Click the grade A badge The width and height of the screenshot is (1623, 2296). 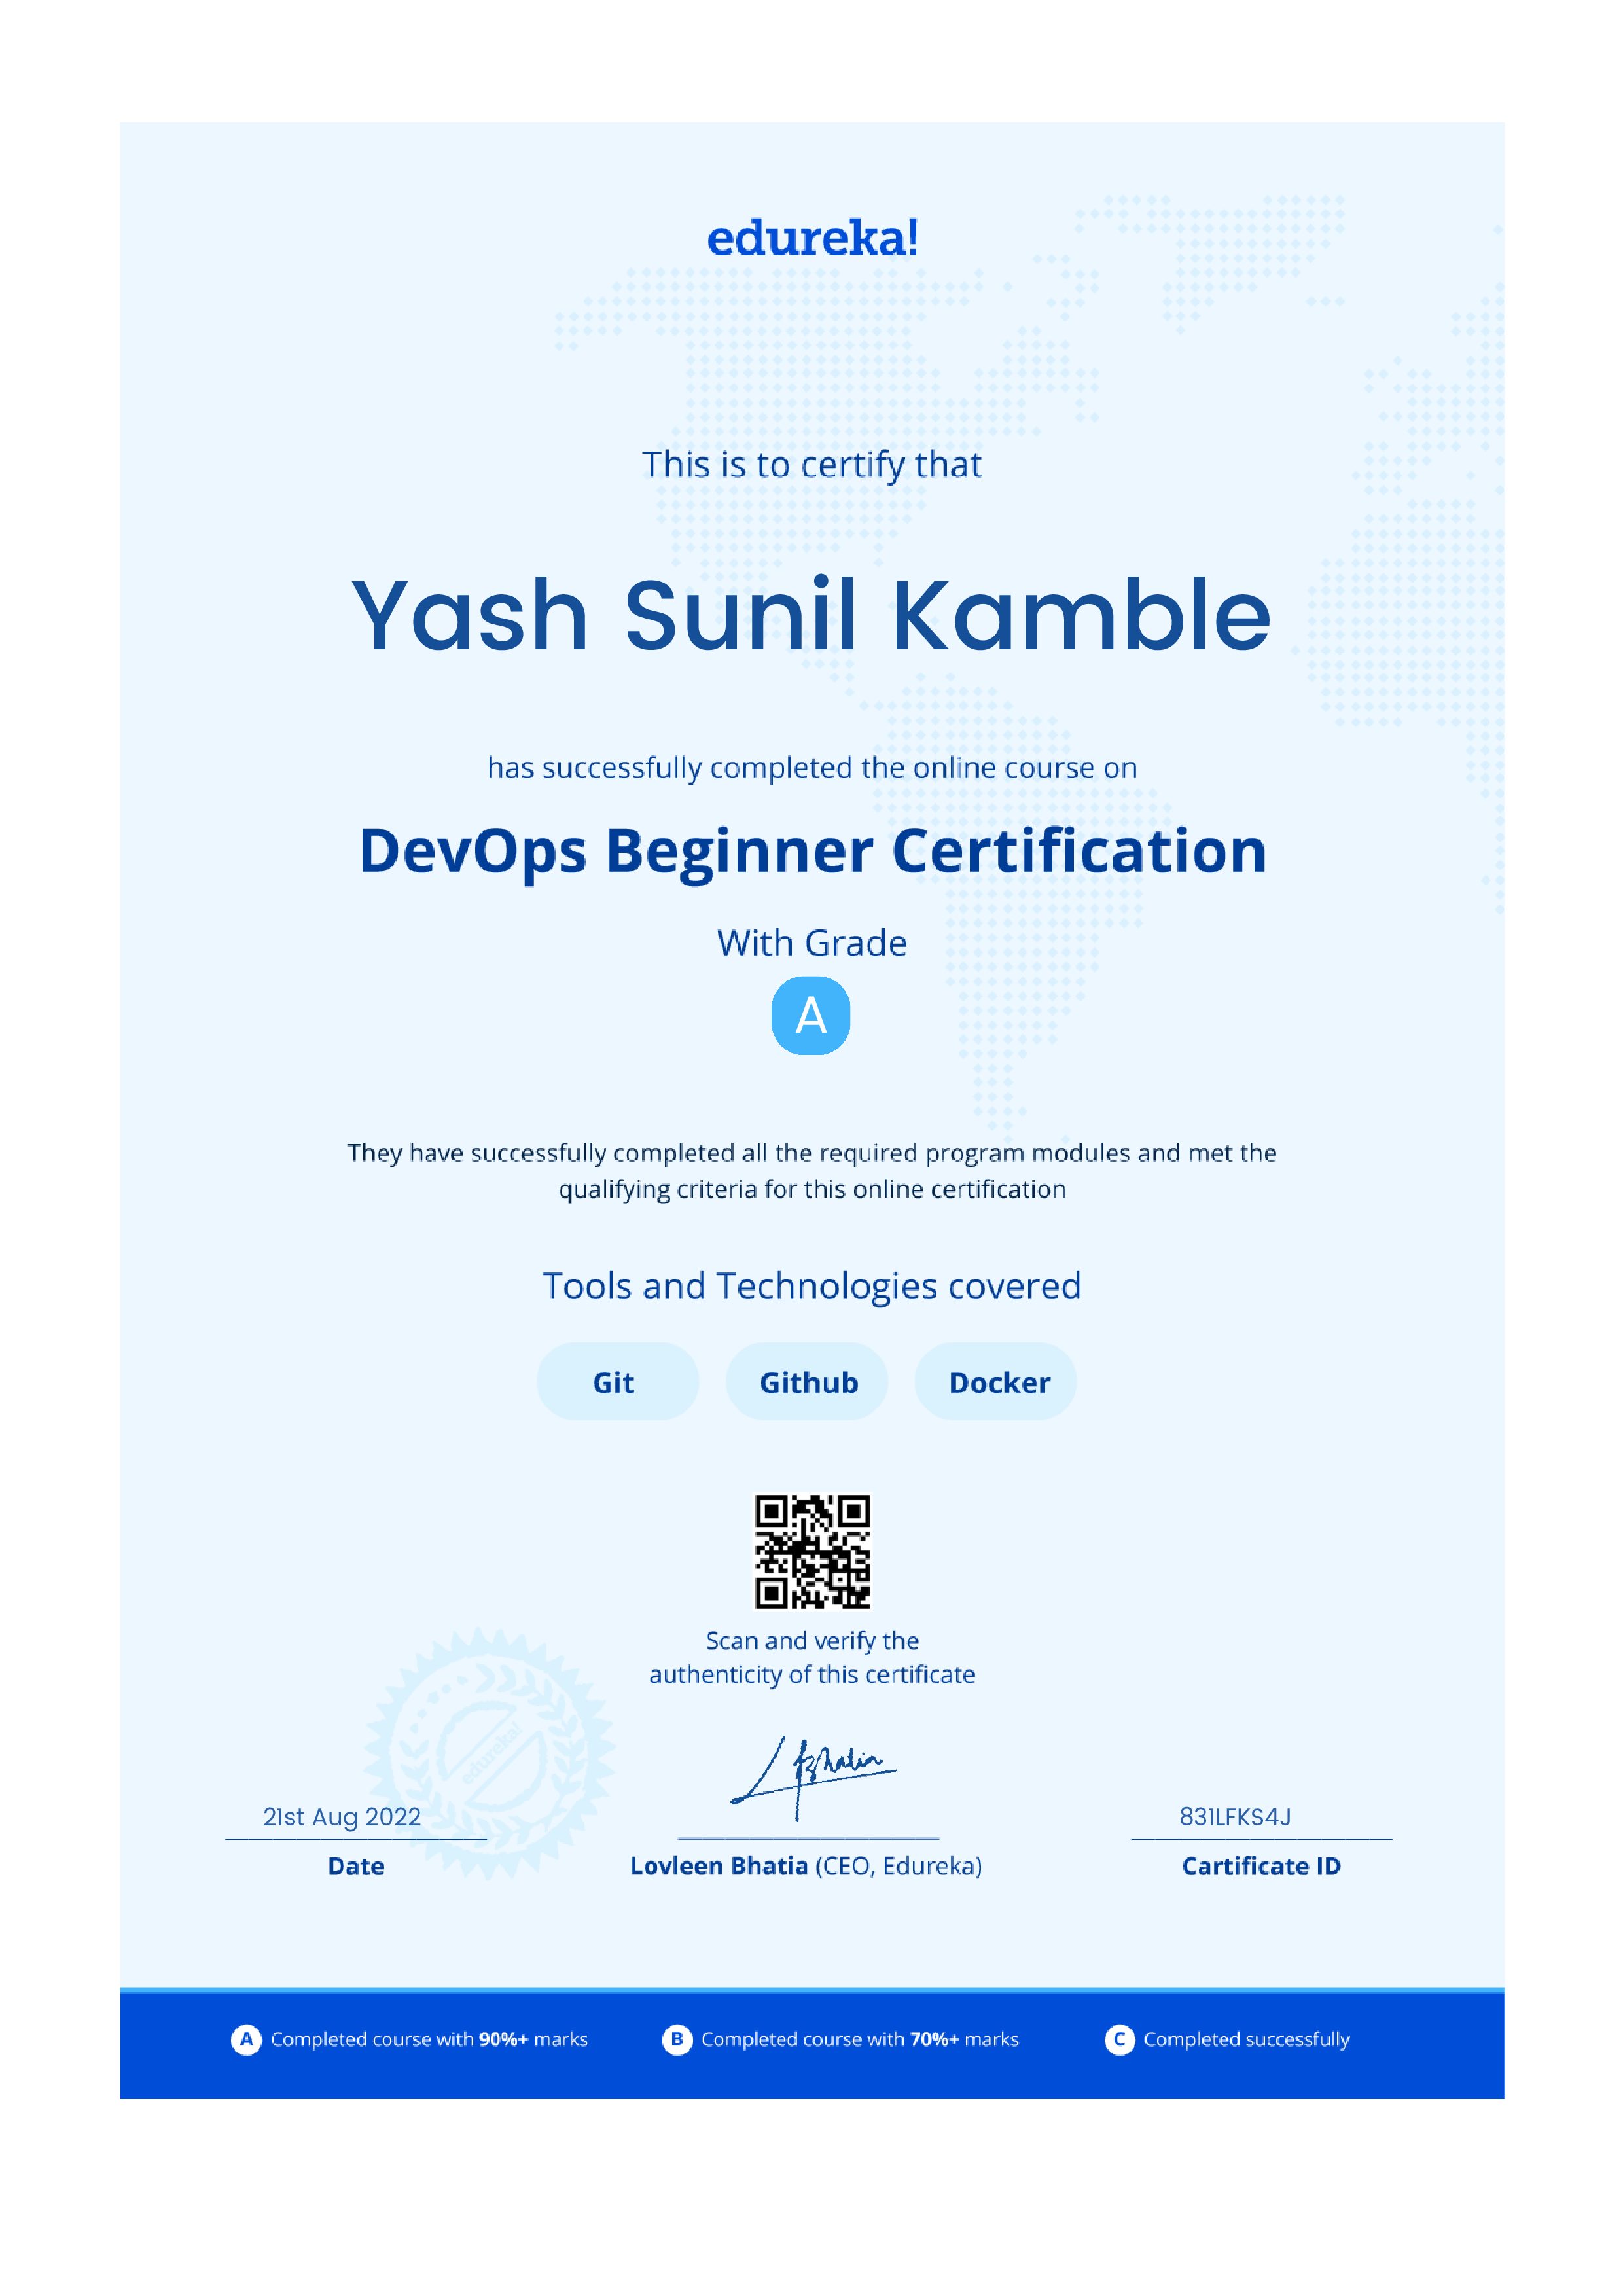pos(811,1016)
